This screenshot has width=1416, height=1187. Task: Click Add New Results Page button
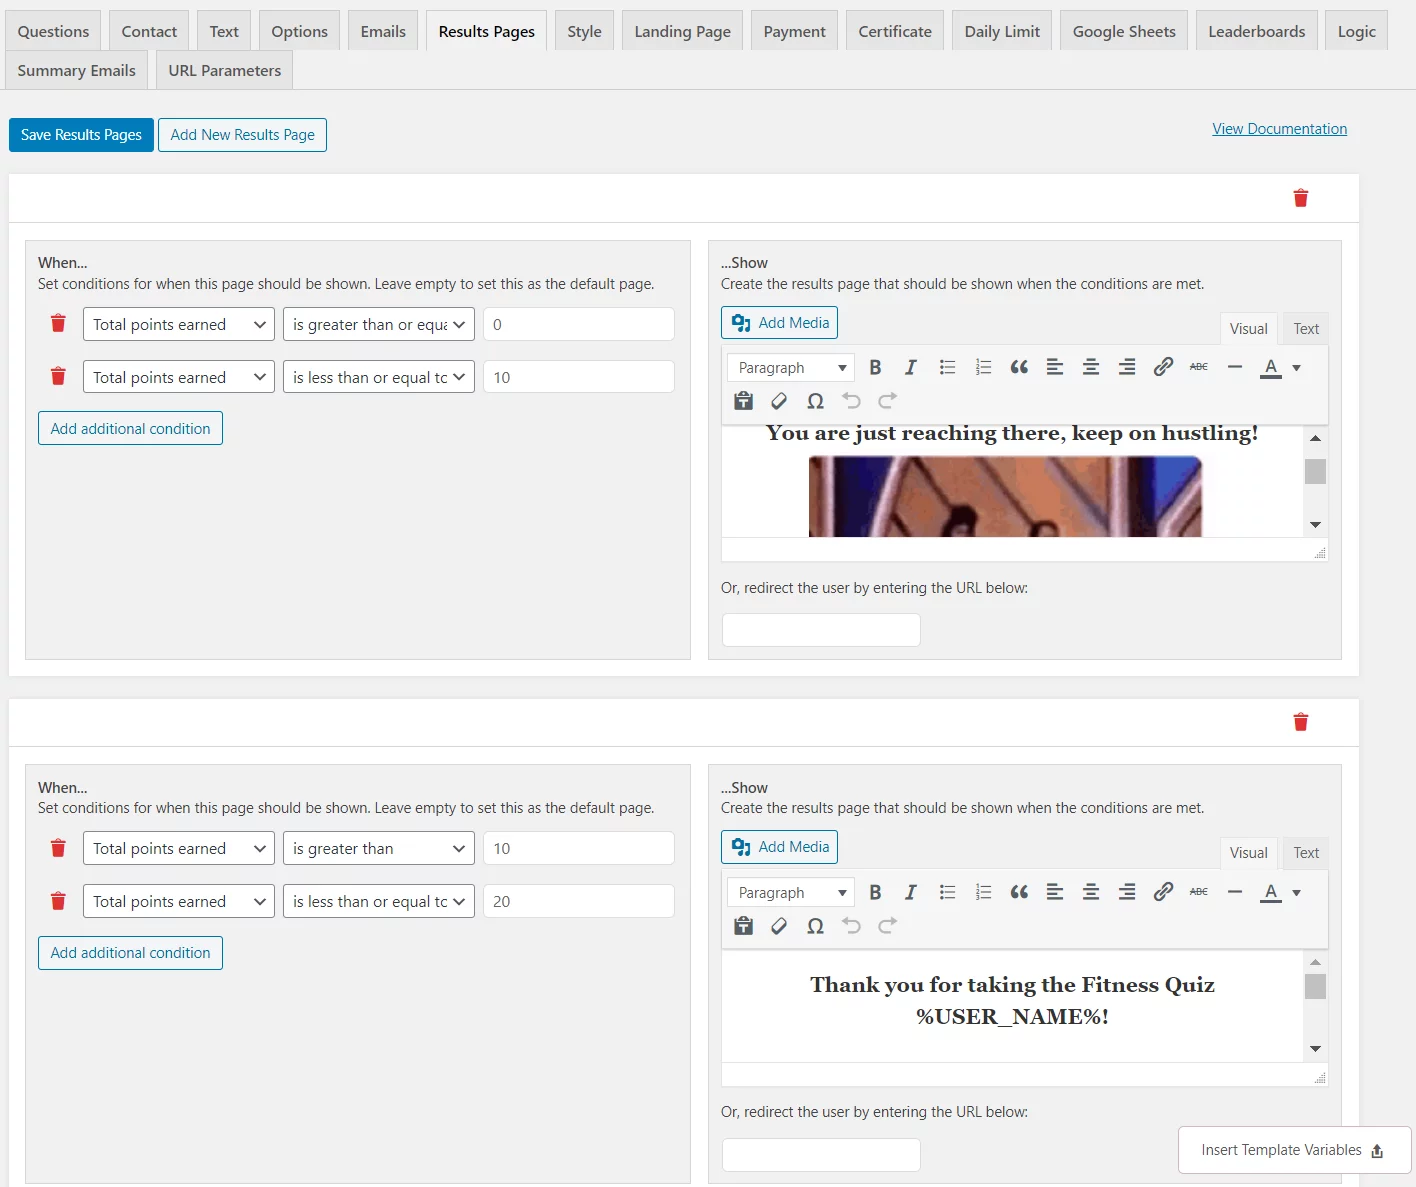(x=242, y=135)
